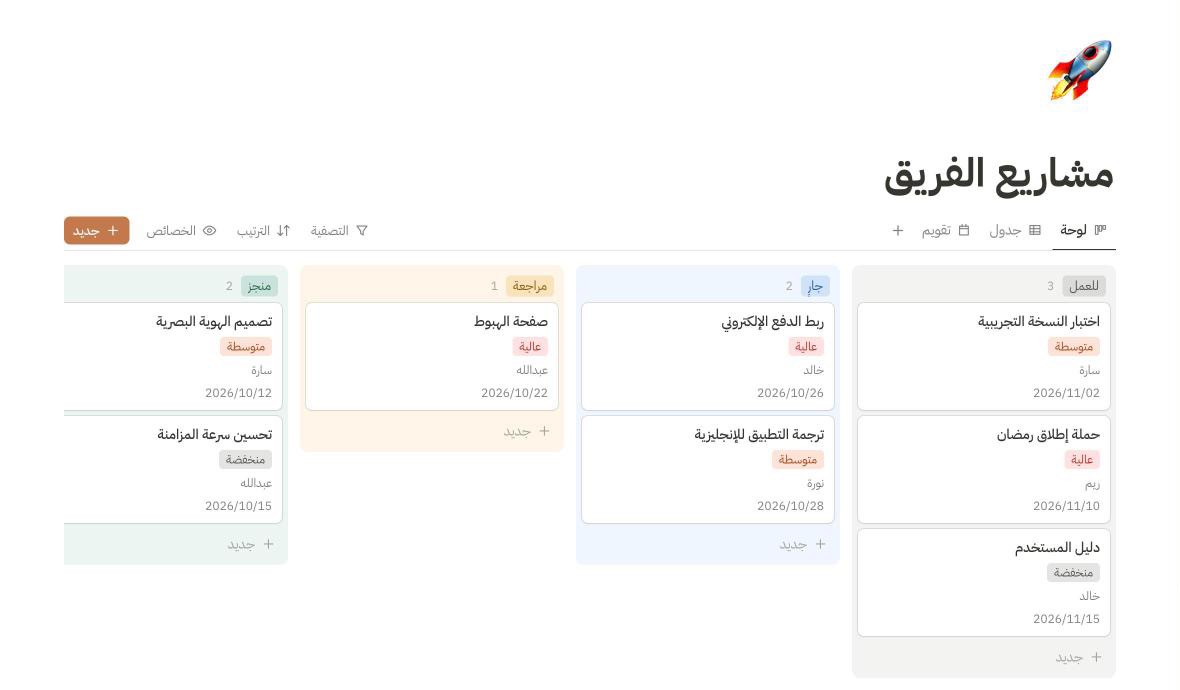
Task: Click plus icon at bottom of منجز column
Action: [x=268, y=543]
